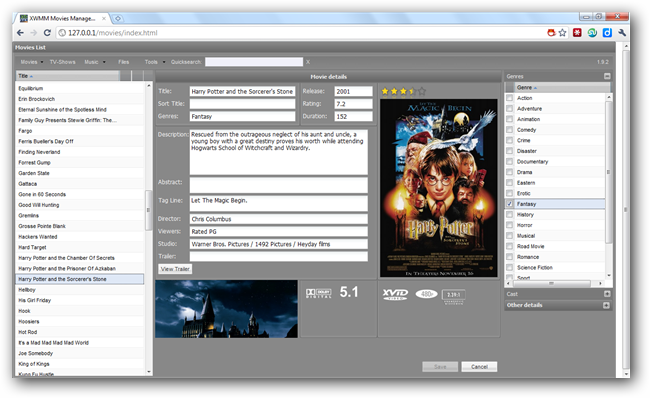Open the Files menu
Viewport: 650px width, 398px height.
click(x=124, y=62)
